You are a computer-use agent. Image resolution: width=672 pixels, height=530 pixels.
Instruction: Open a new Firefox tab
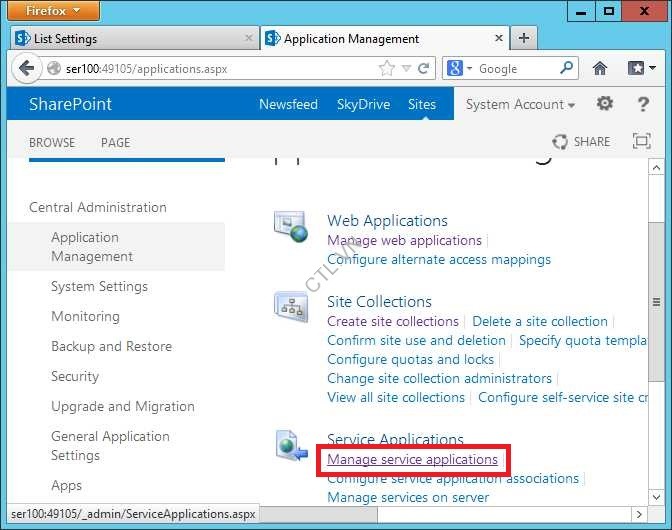[524, 38]
